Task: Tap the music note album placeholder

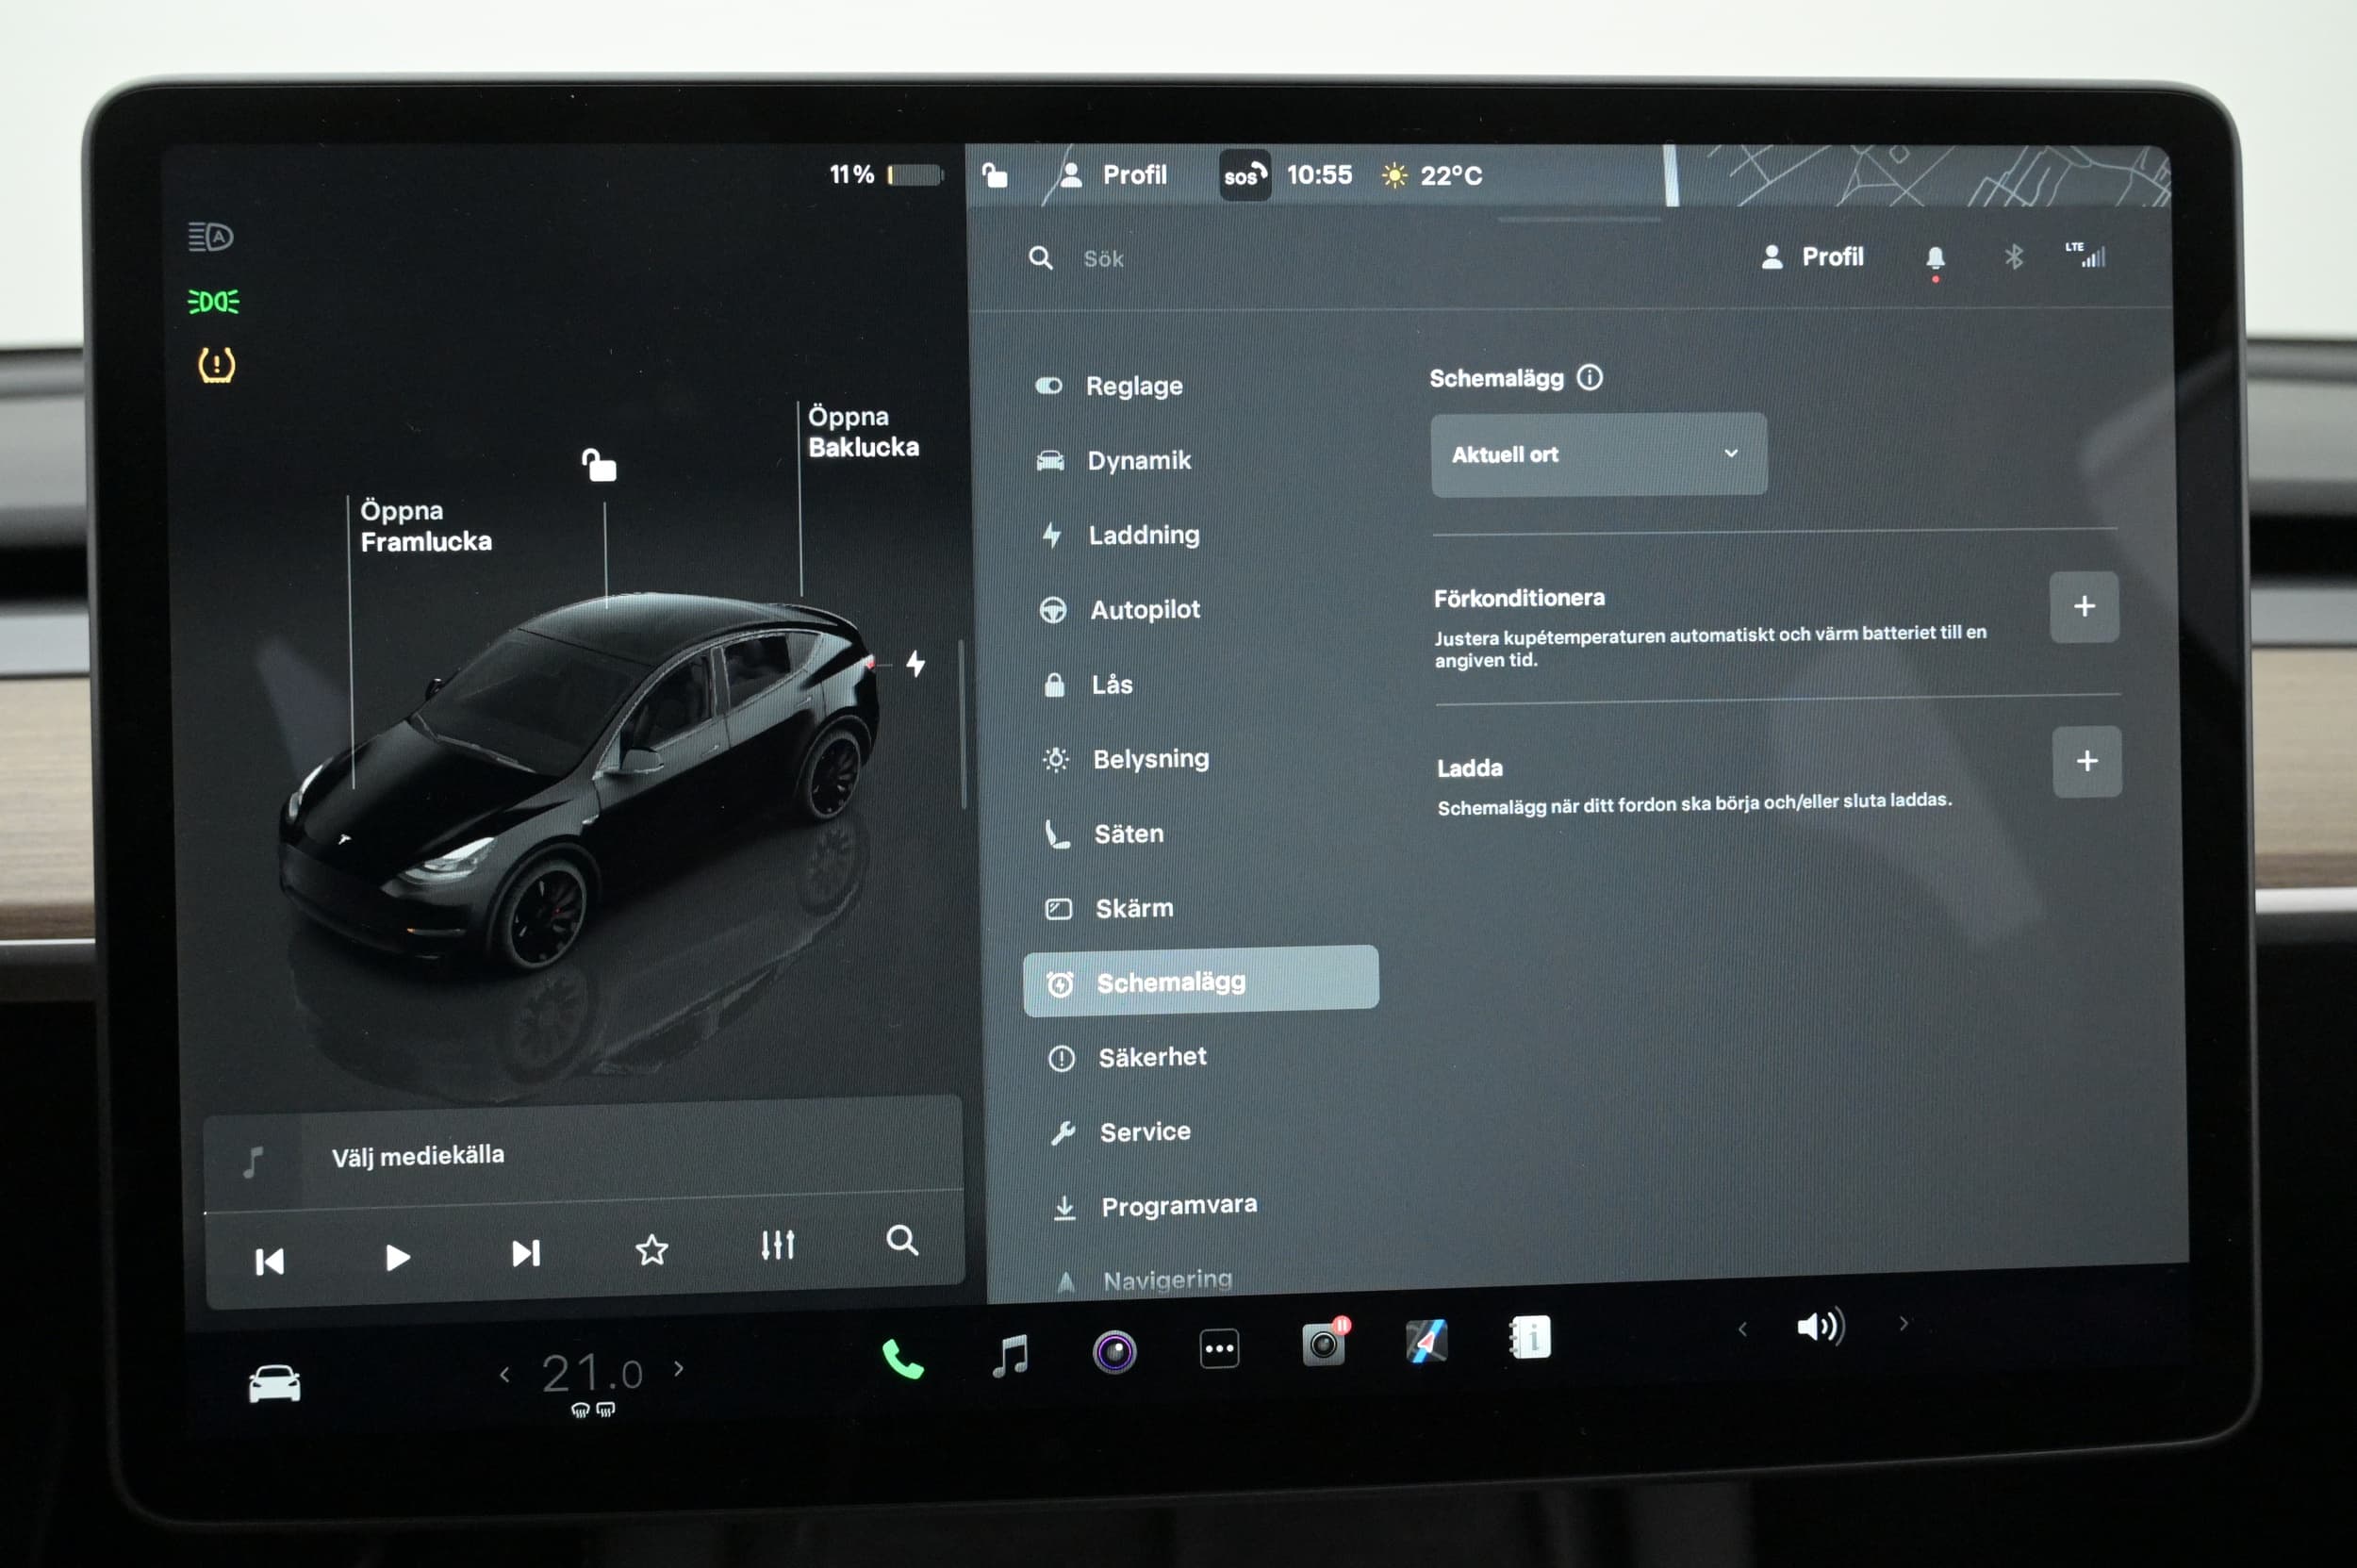Action: (253, 1162)
